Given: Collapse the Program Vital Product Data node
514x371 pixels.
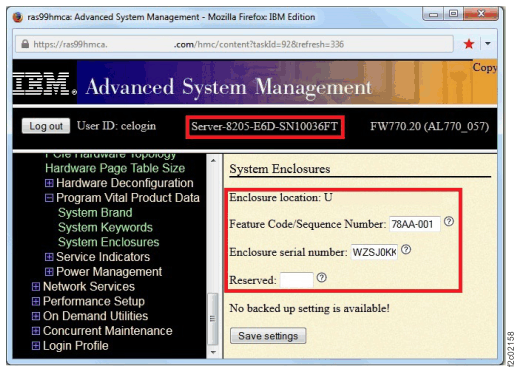Looking at the screenshot, I should [x=49, y=198].
